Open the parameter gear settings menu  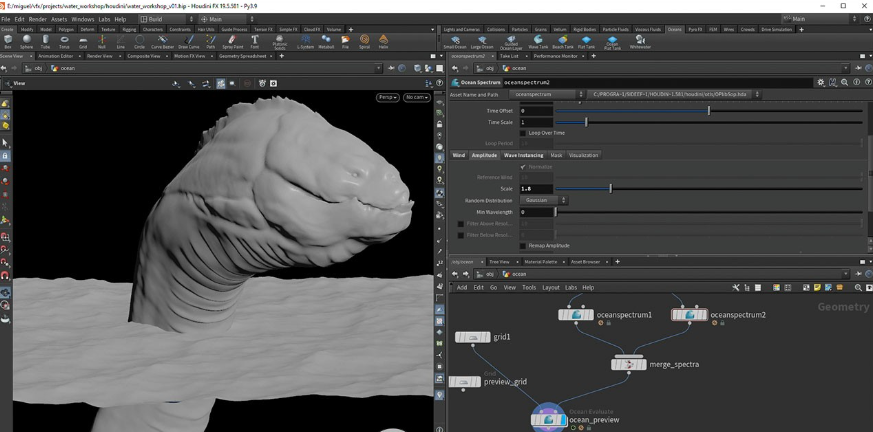tap(823, 82)
